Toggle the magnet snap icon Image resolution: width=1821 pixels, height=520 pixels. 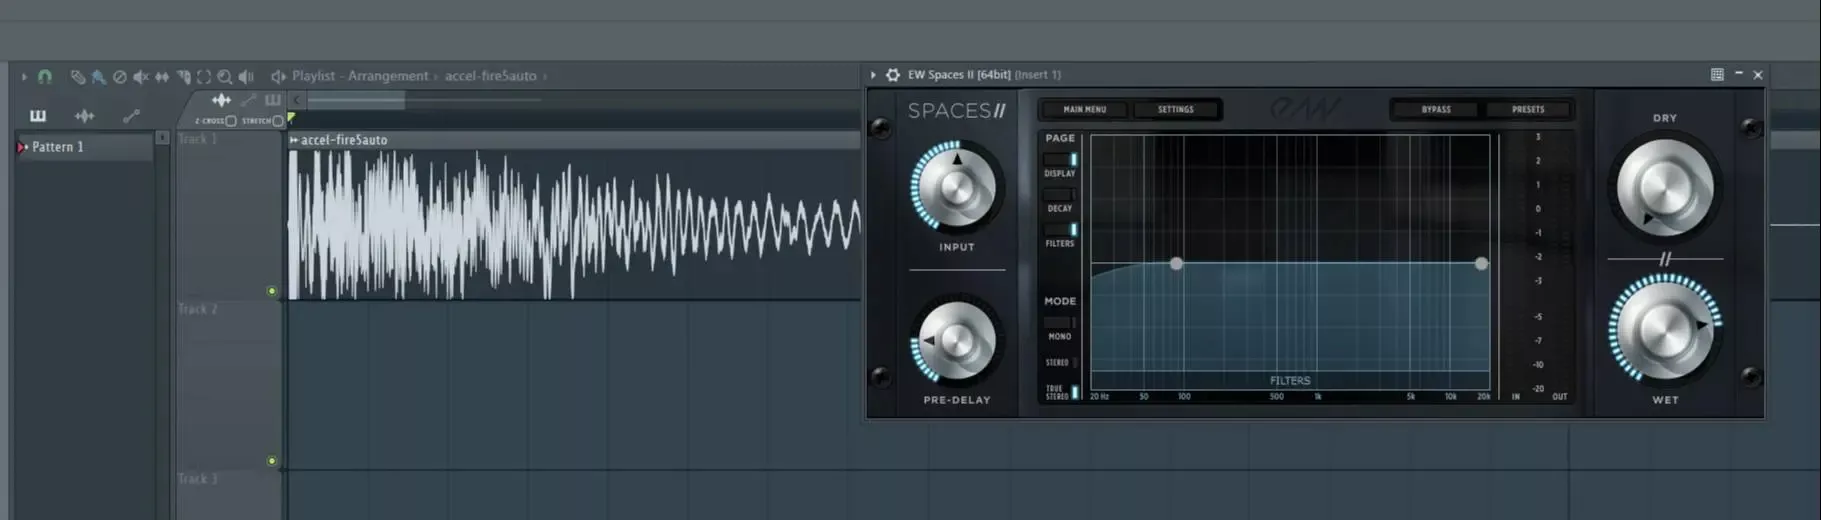pyautogui.click(x=45, y=76)
